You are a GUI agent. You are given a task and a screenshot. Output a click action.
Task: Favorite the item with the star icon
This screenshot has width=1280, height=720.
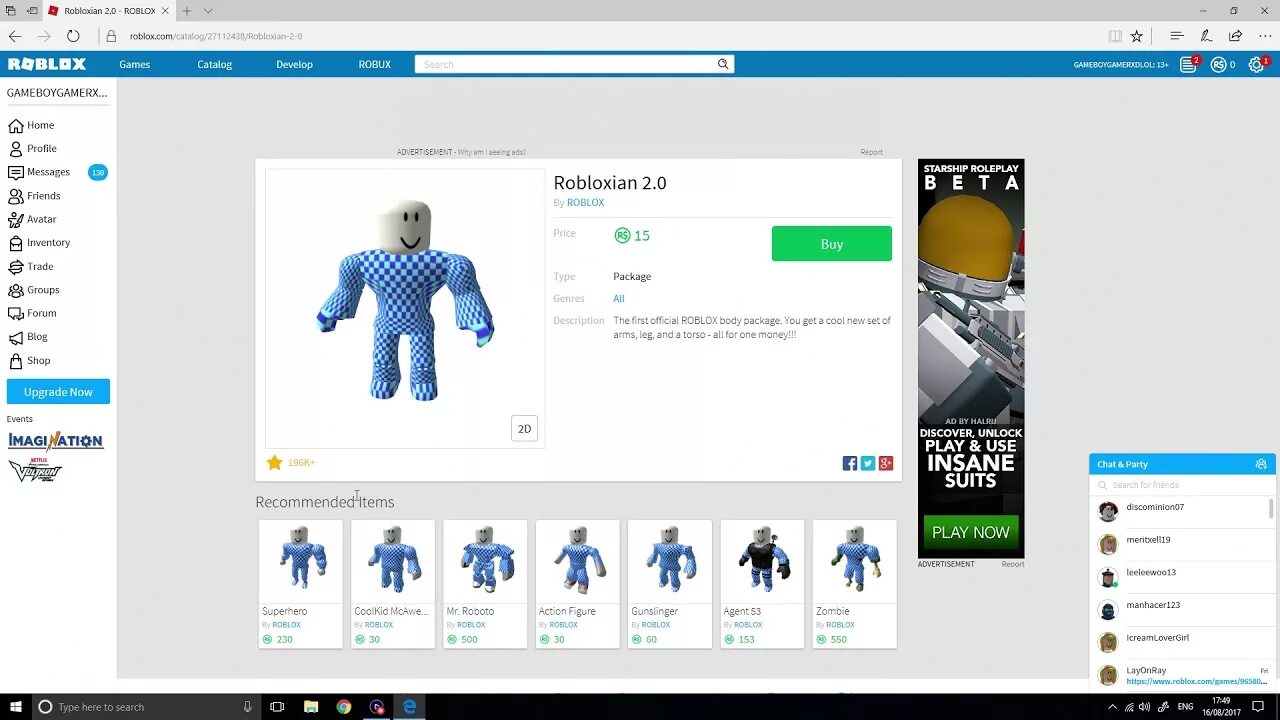click(x=274, y=462)
